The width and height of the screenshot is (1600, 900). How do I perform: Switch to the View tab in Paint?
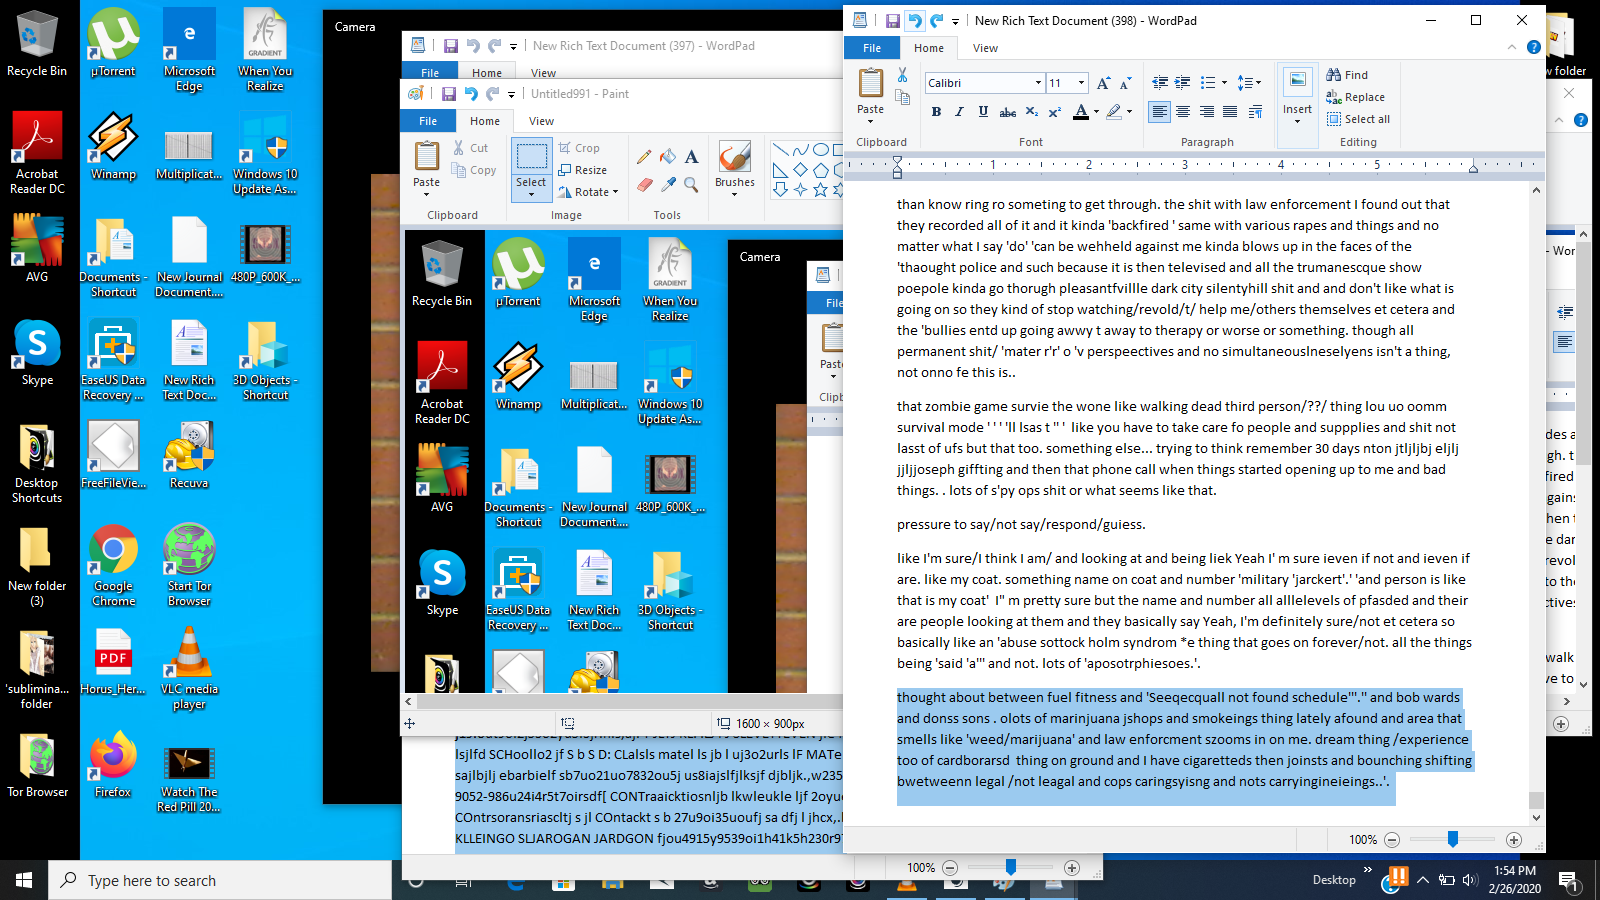click(541, 121)
